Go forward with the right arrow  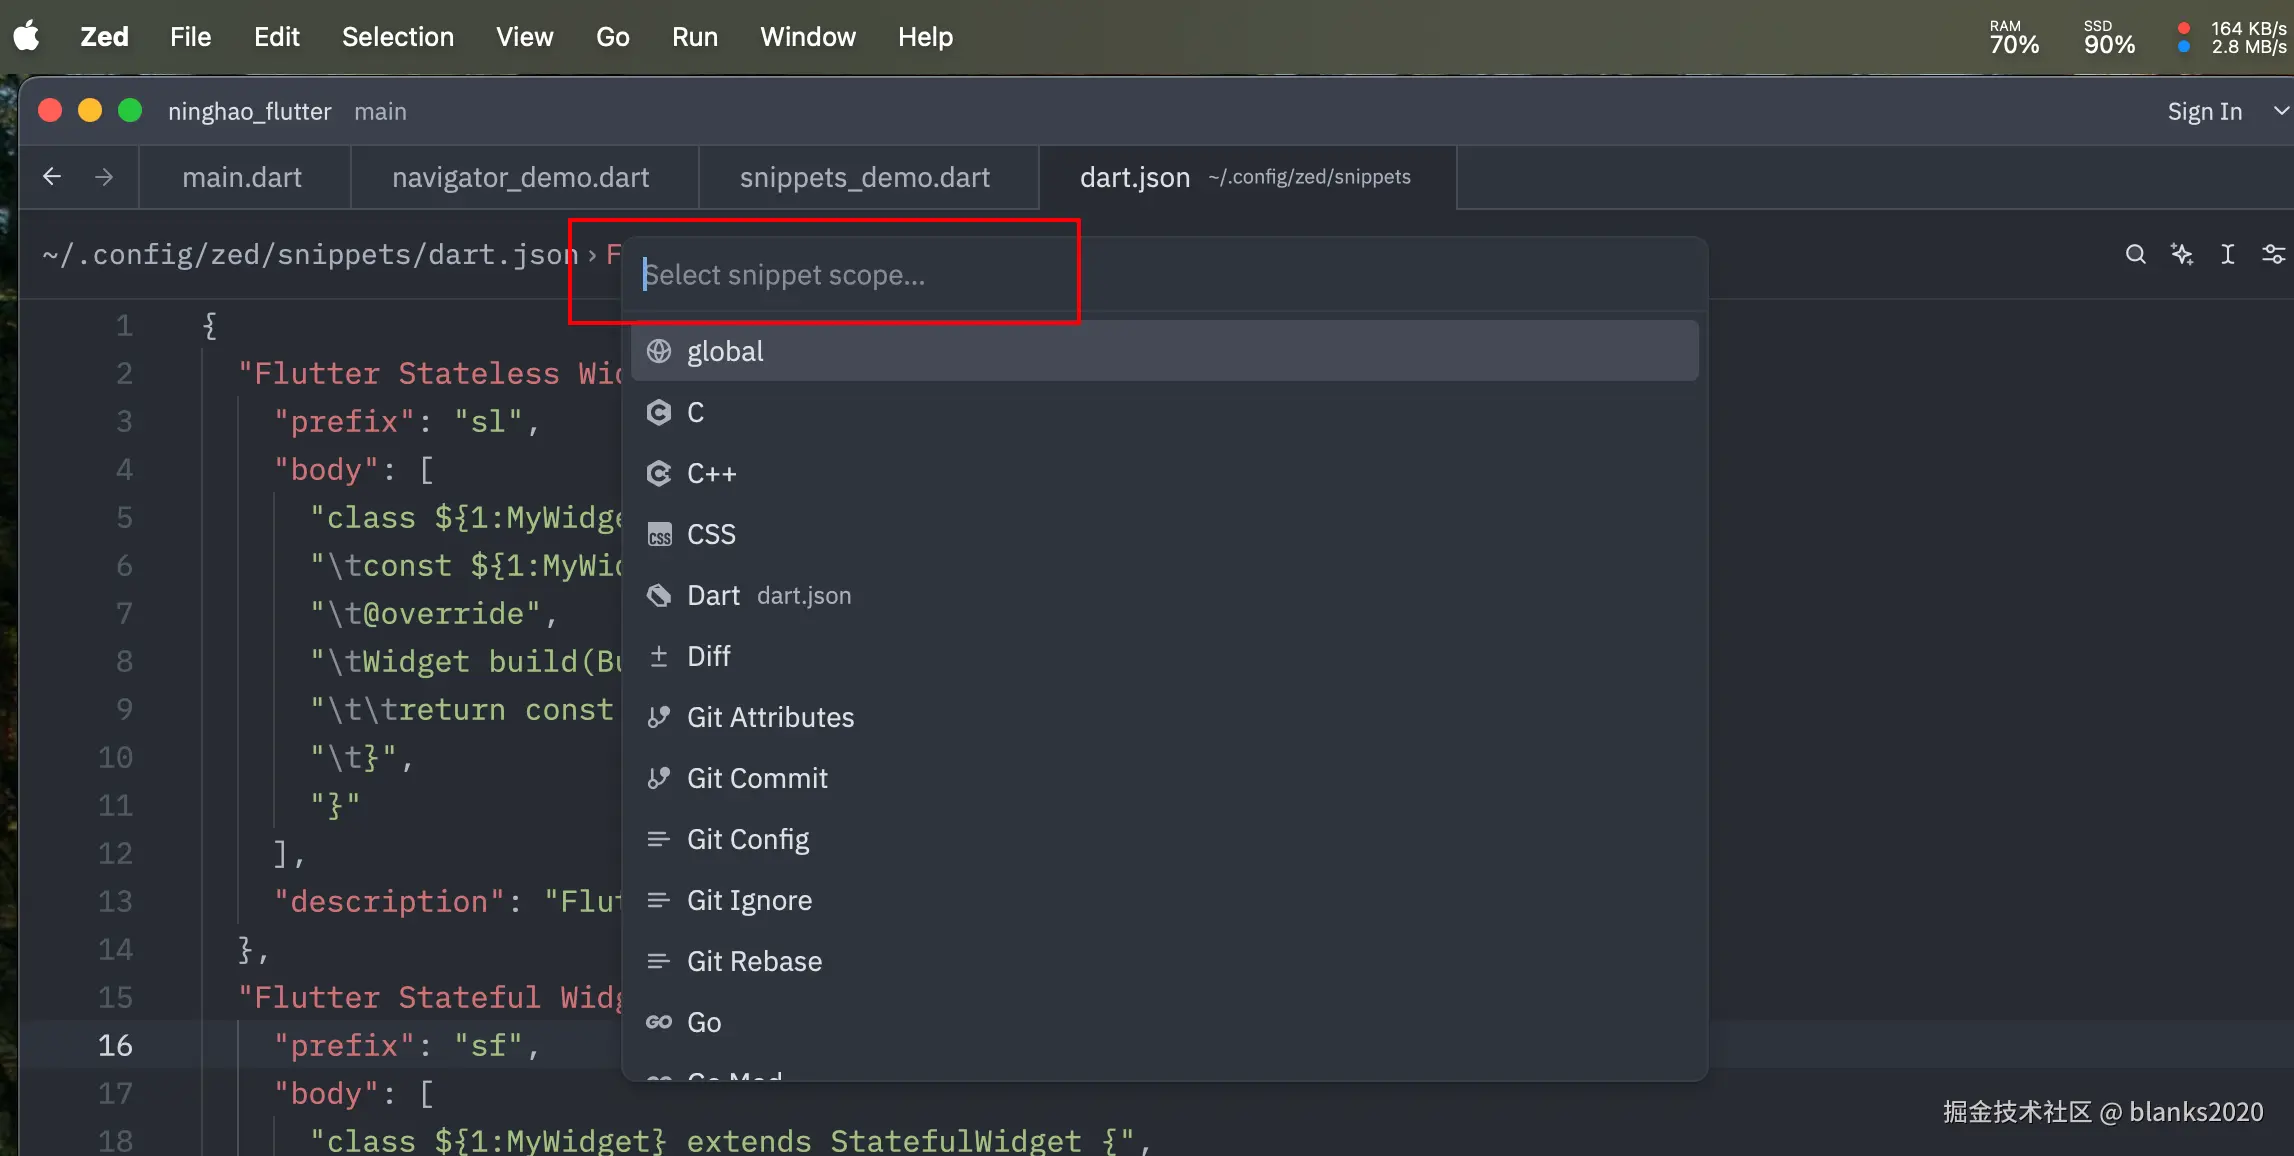click(104, 177)
